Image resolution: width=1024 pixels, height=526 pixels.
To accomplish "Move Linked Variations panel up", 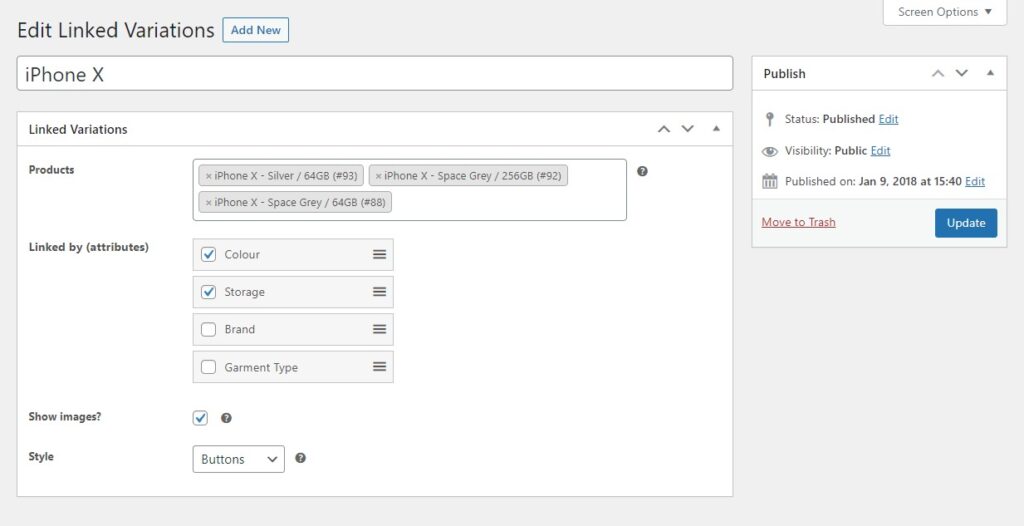I will (x=664, y=129).
